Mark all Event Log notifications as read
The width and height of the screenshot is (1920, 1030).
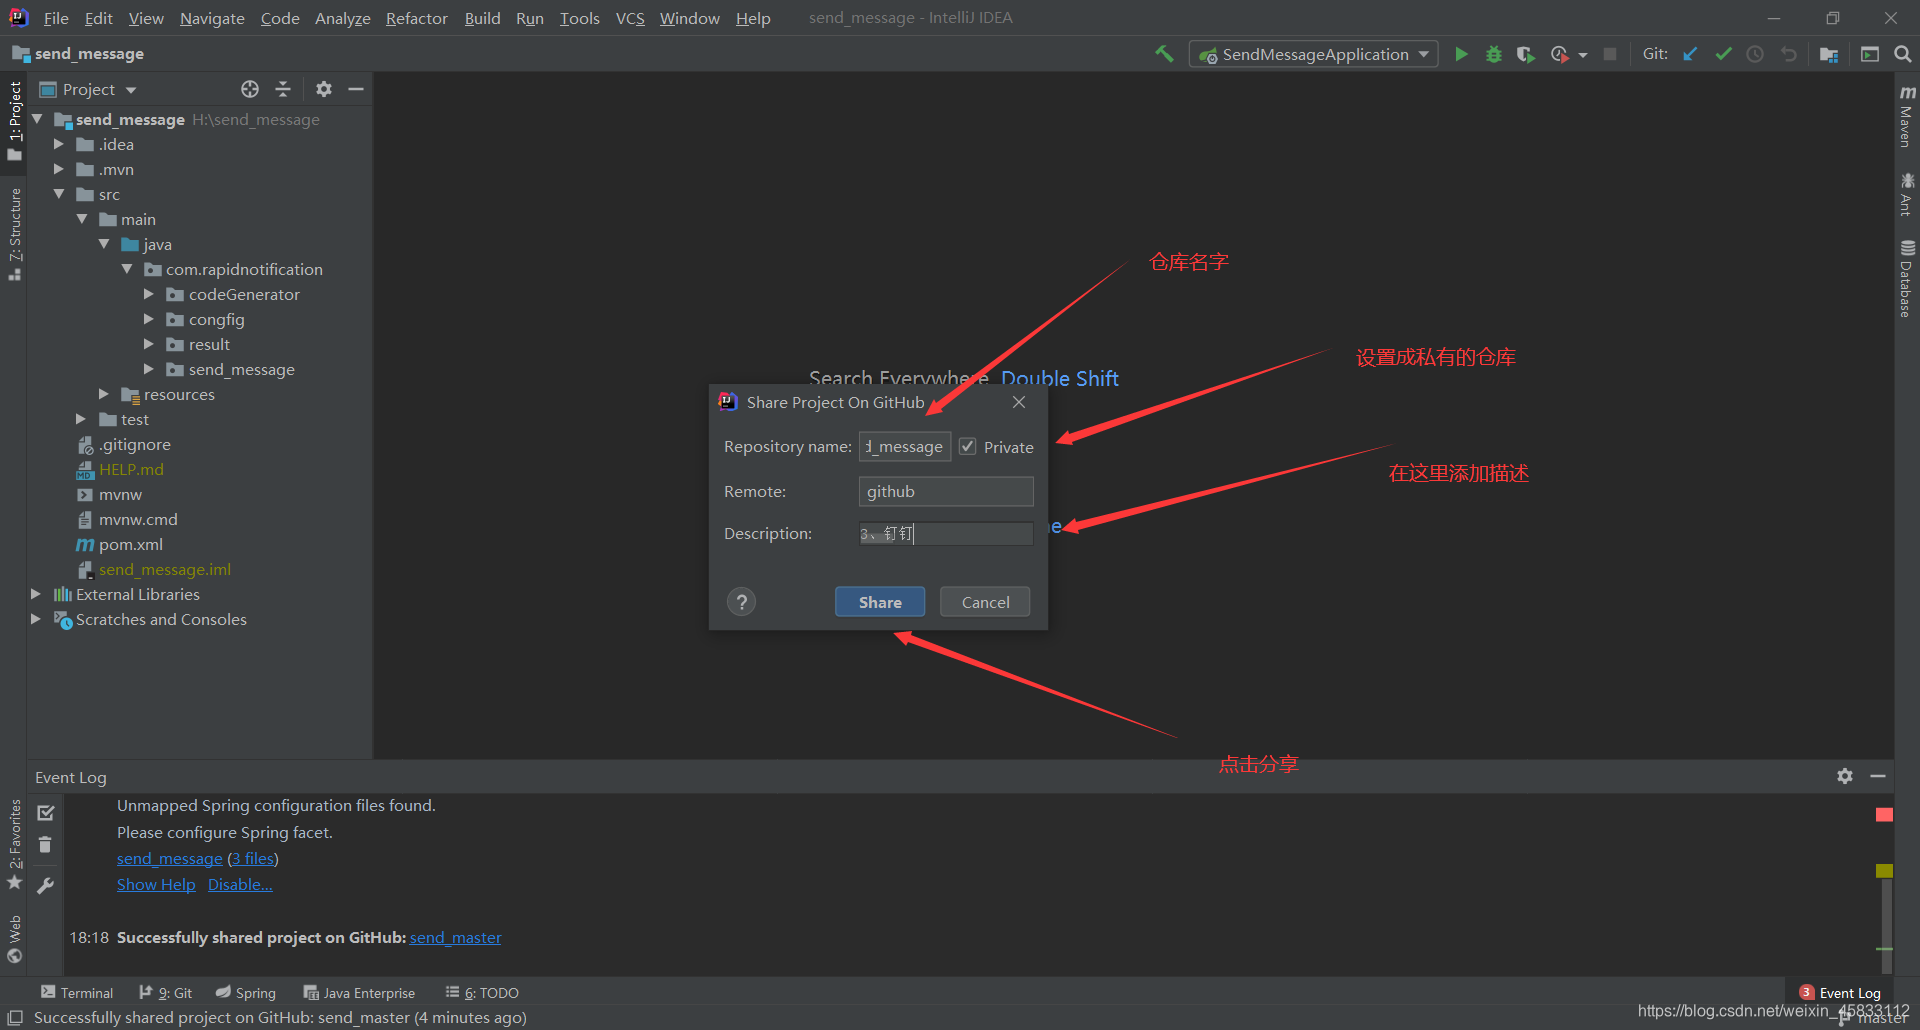(45, 813)
